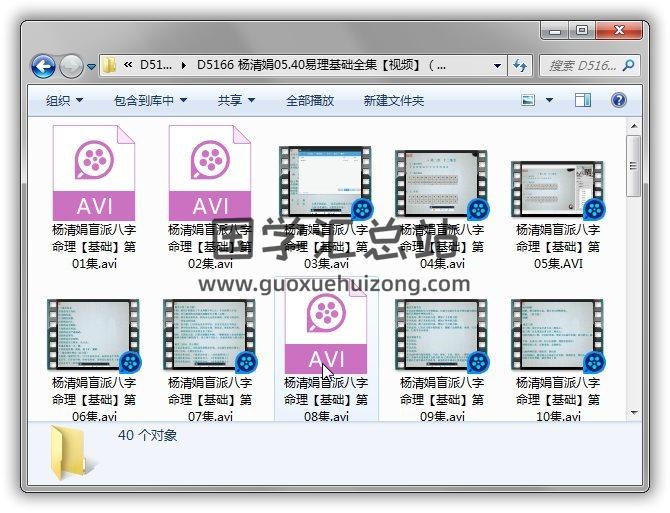Click the refresh button beside address bar
Viewport: 670px width, 513px height.
(520, 66)
